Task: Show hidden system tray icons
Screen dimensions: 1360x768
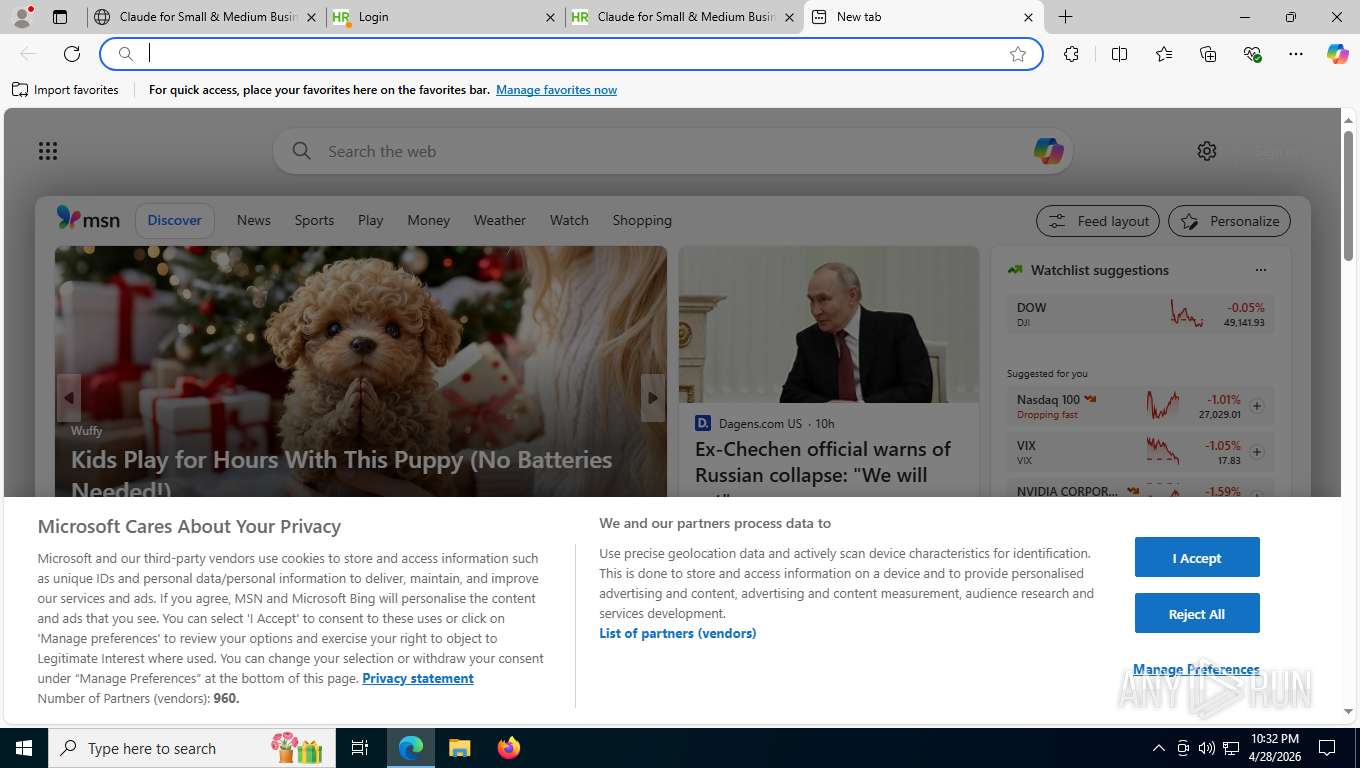Action: (x=1159, y=748)
